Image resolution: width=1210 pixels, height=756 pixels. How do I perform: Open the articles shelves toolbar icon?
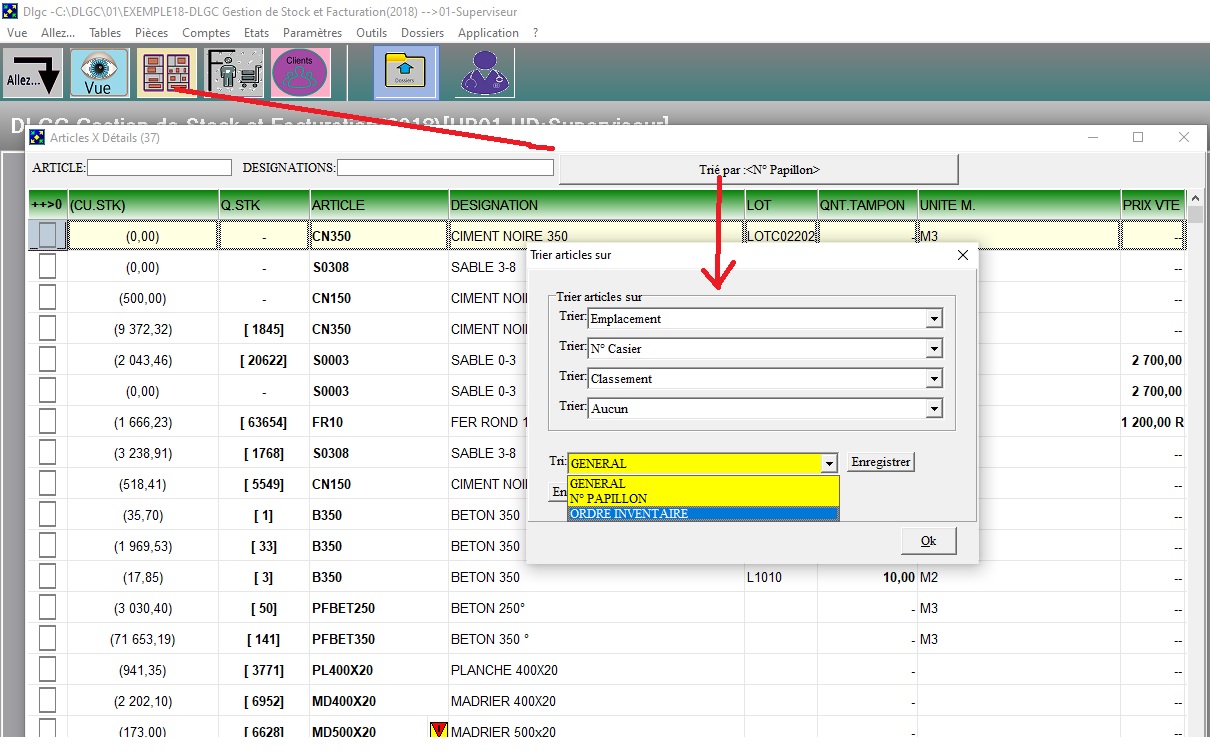point(165,74)
